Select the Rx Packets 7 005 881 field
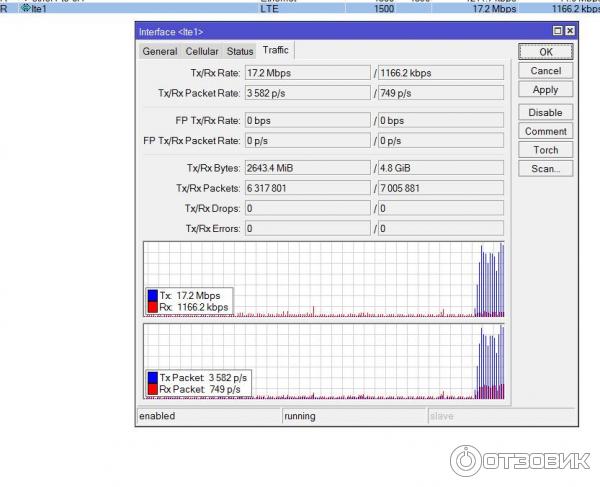The height and width of the screenshot is (487, 600). [441, 188]
